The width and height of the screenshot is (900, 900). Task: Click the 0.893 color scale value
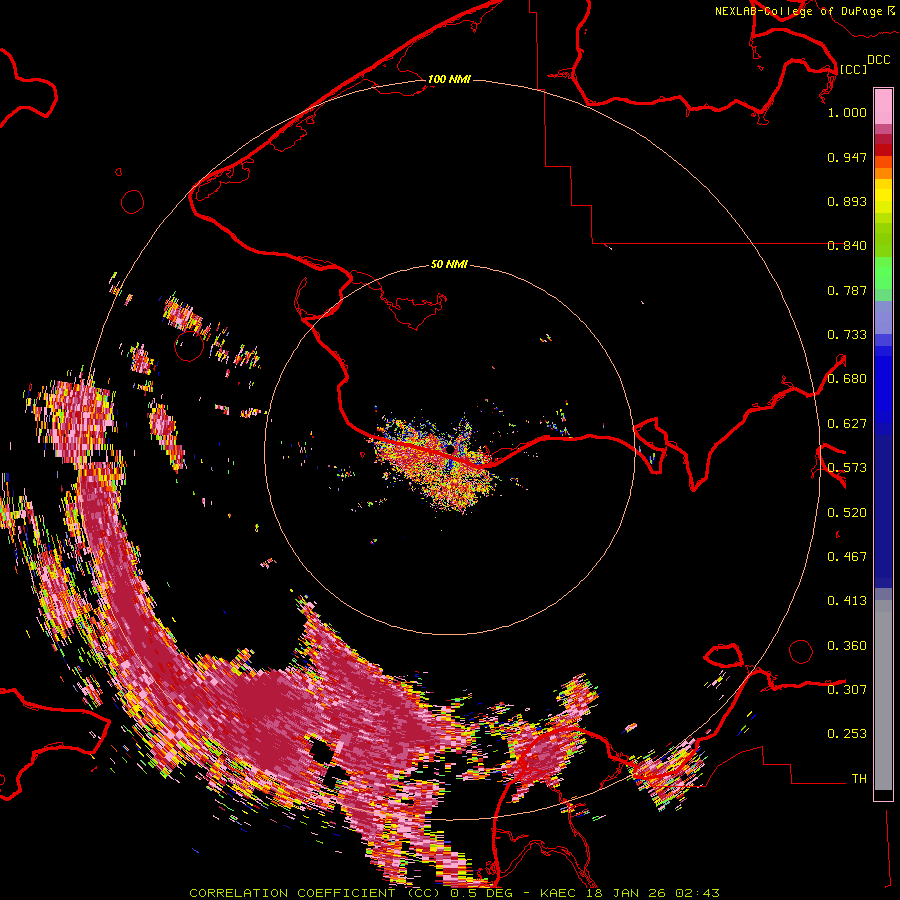[x=847, y=201]
